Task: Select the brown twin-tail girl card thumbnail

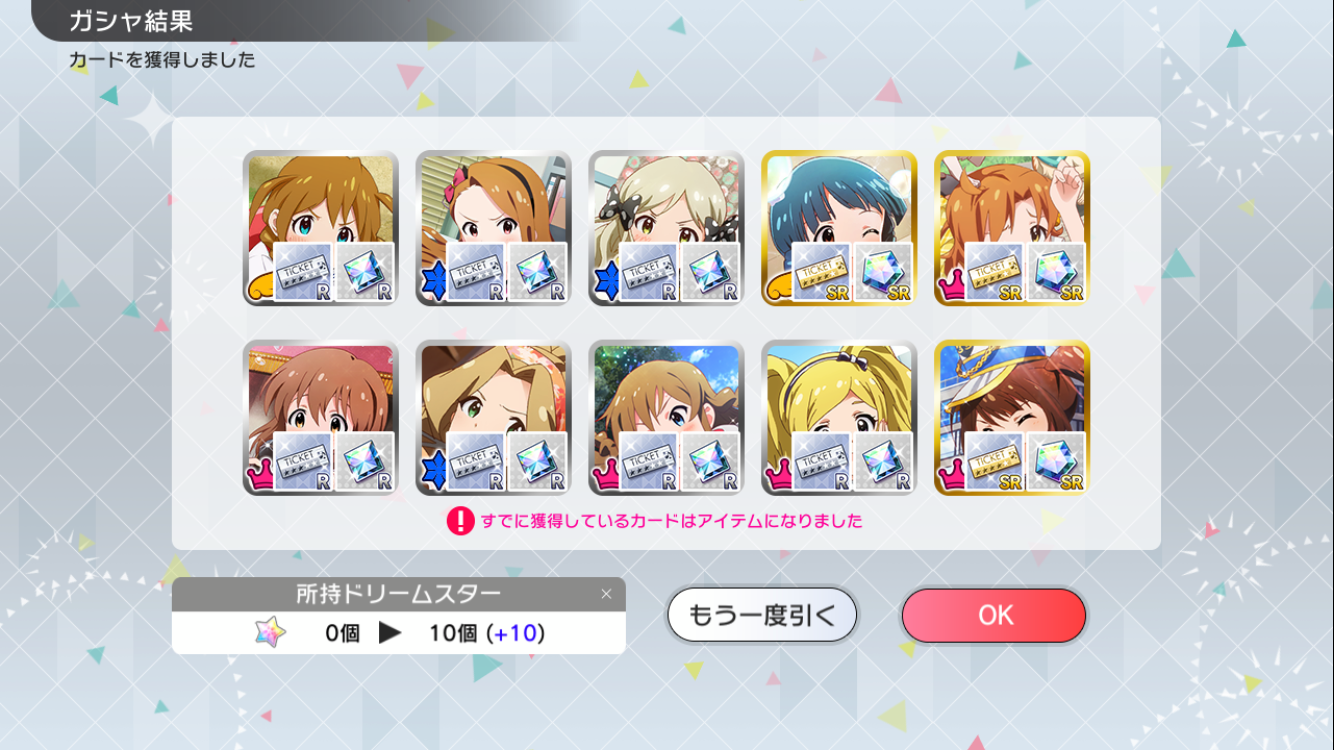Action: click(321, 228)
